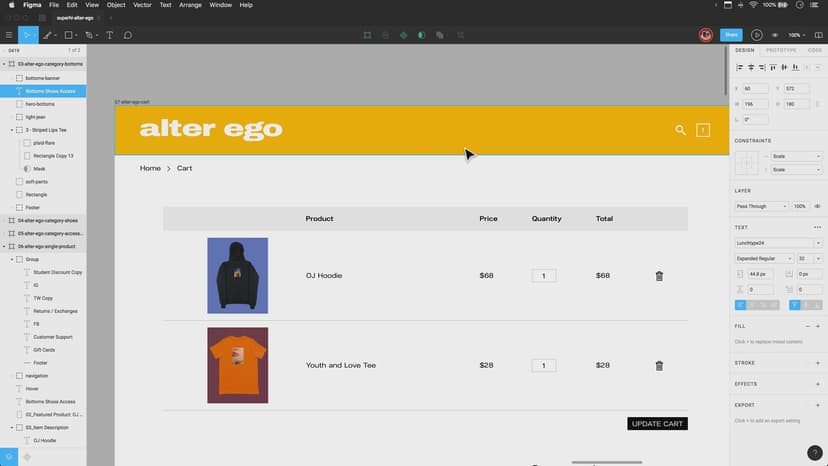Open the hamburger main menu
This screenshot has width=828, height=466.
click(9, 35)
